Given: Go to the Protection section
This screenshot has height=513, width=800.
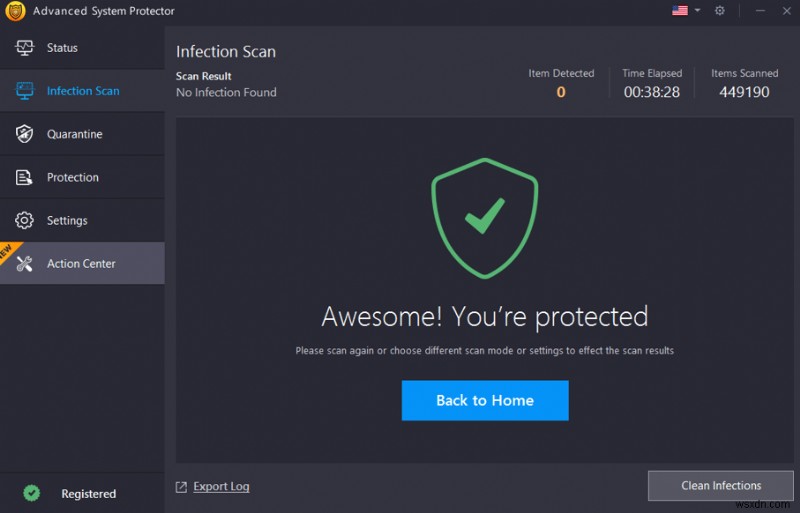Looking at the screenshot, I should coord(82,177).
